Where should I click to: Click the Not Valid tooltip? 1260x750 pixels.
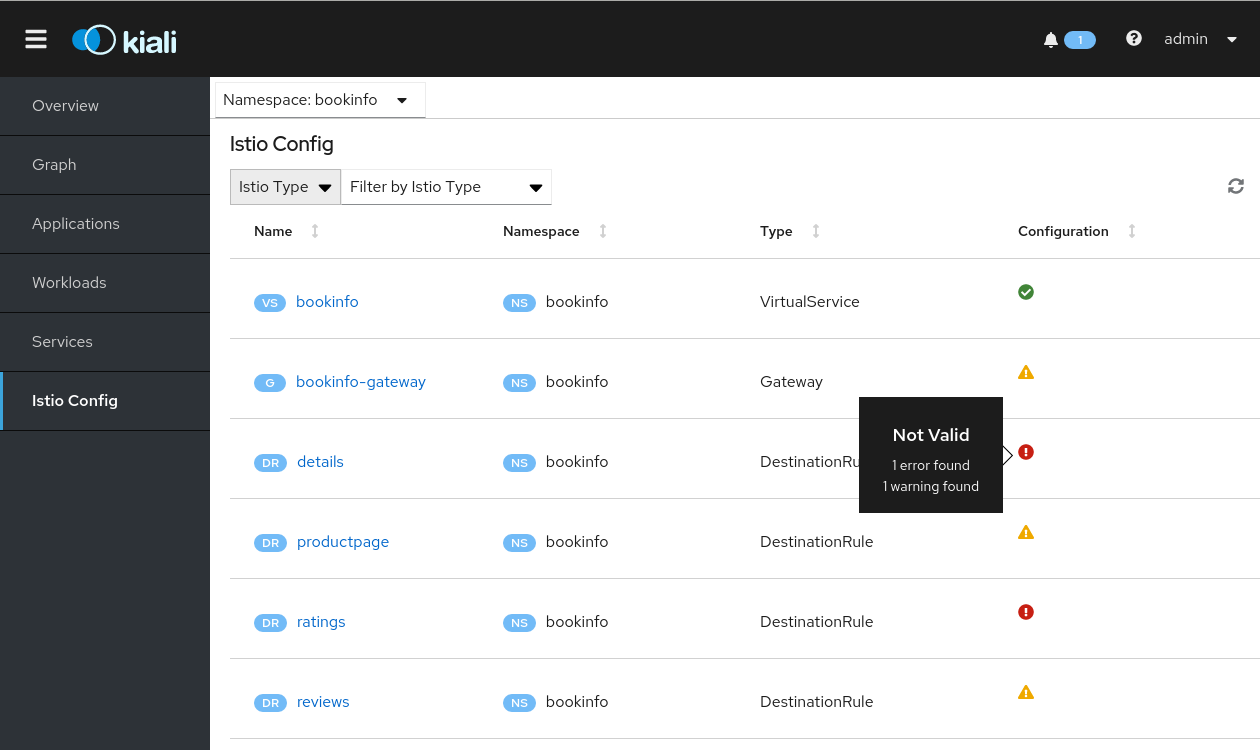931,455
